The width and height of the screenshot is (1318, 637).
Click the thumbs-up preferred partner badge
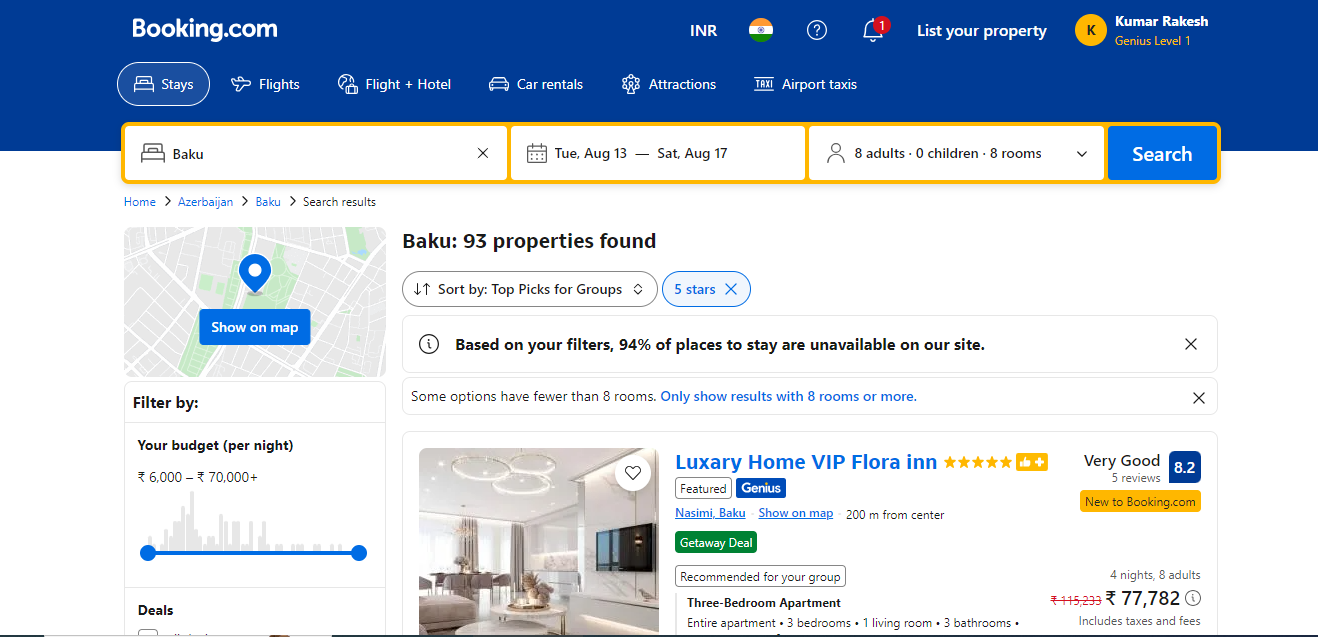click(x=1032, y=462)
